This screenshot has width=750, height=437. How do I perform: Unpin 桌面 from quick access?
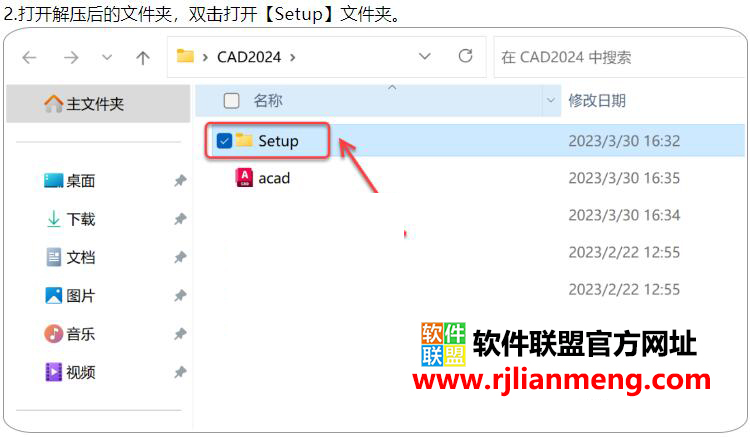click(x=180, y=181)
